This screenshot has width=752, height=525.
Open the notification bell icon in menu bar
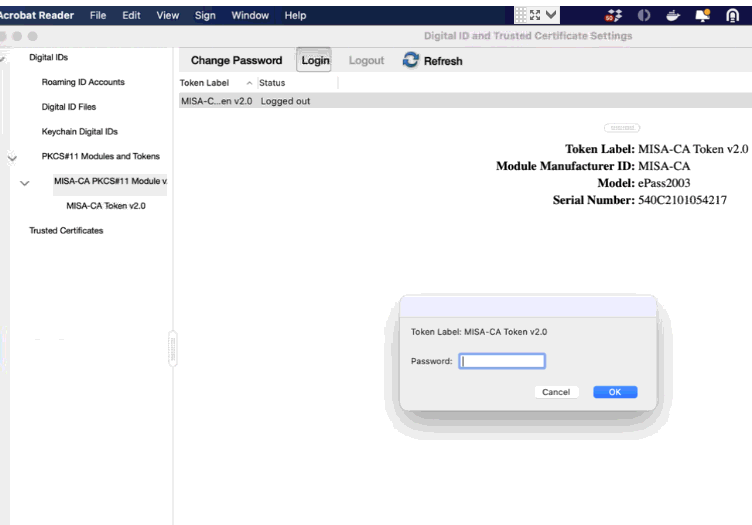[703, 15]
